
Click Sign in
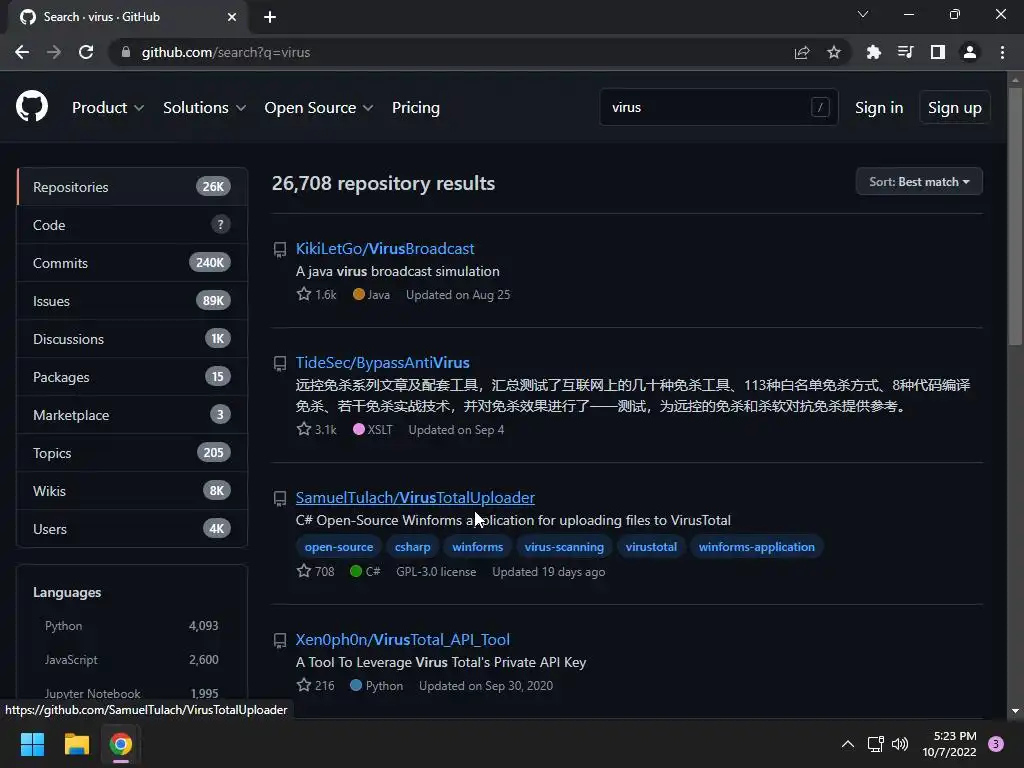(x=879, y=108)
